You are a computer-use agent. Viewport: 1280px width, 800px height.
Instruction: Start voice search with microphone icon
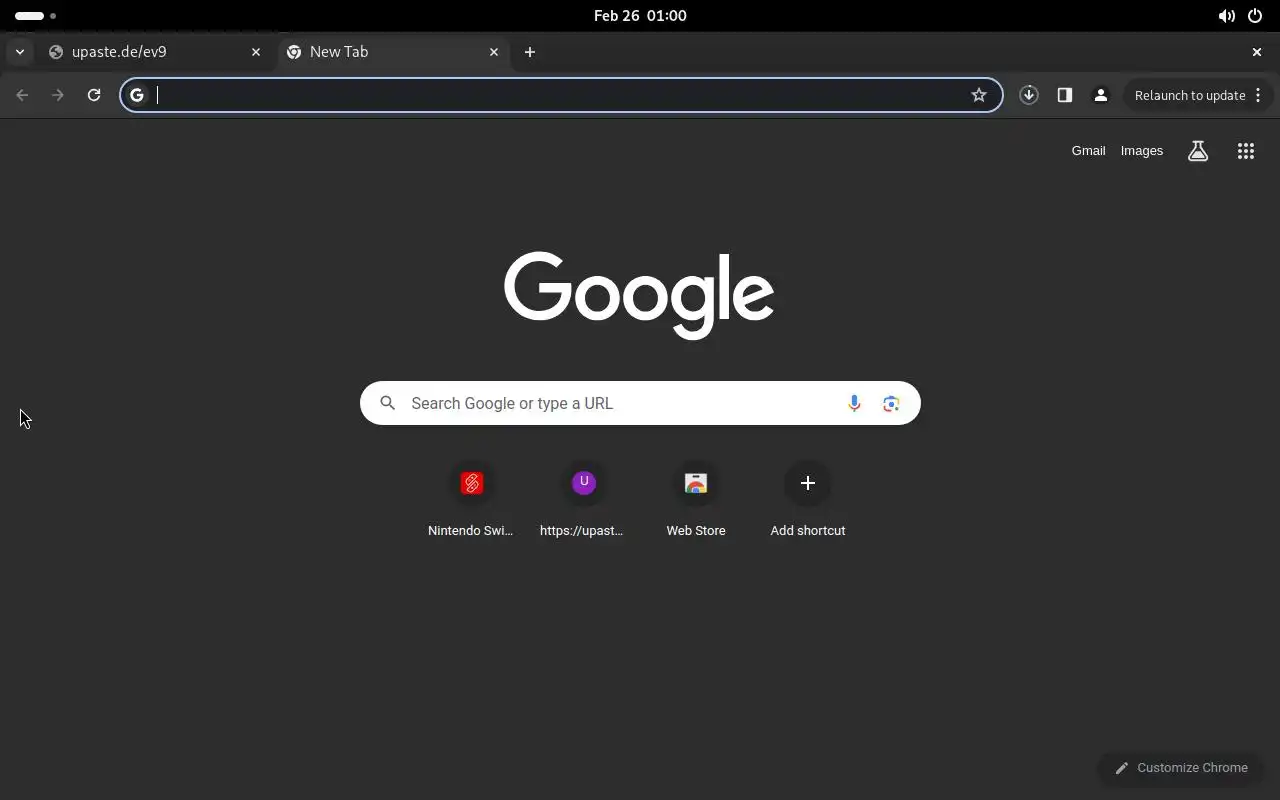(x=854, y=403)
